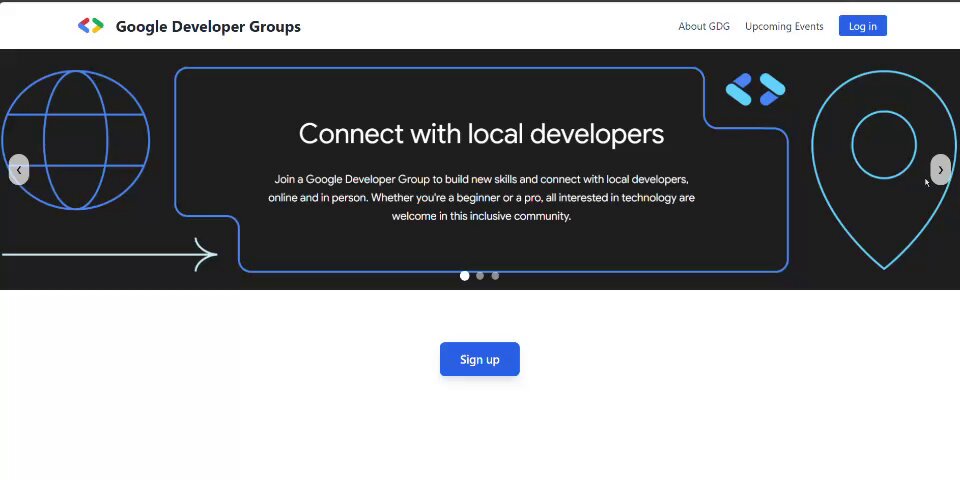Click the Google Developer Groups logo icon
This screenshot has height=480, width=960.
91,26
